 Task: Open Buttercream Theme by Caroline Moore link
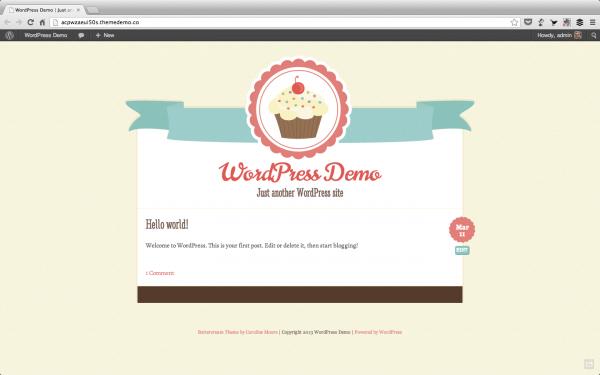pyautogui.click(x=237, y=332)
